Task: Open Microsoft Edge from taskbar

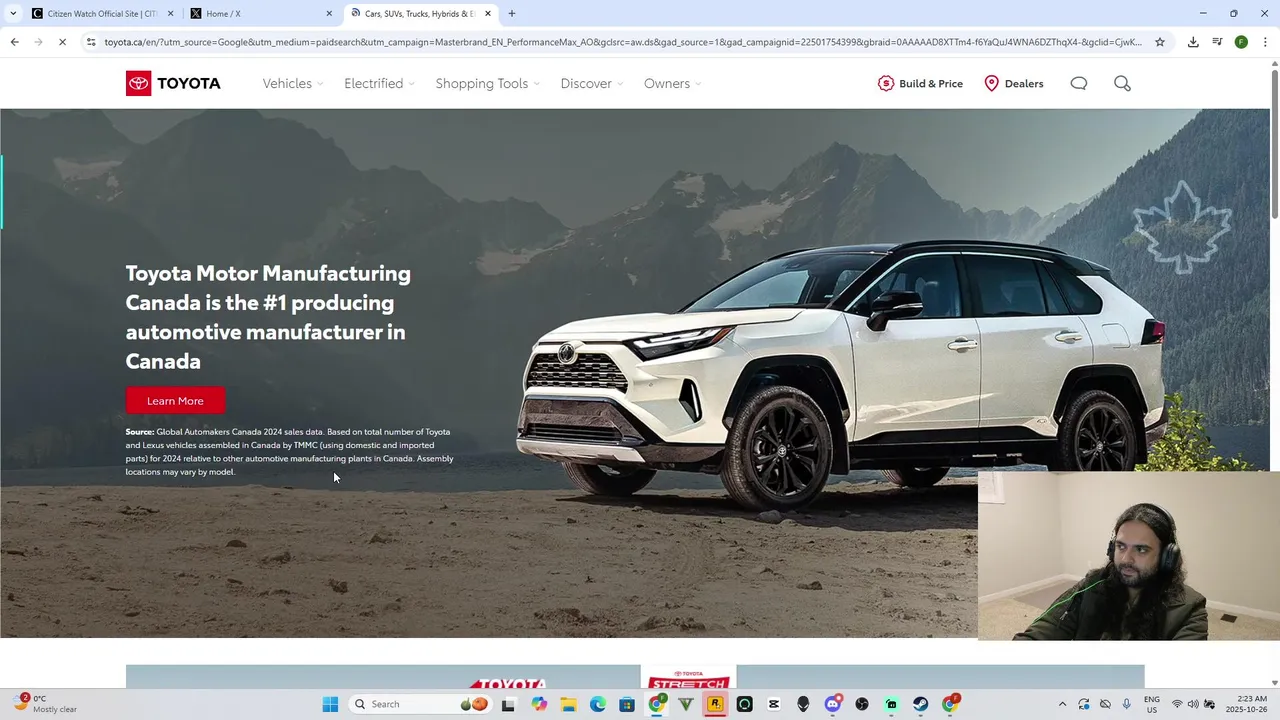Action: point(597,704)
